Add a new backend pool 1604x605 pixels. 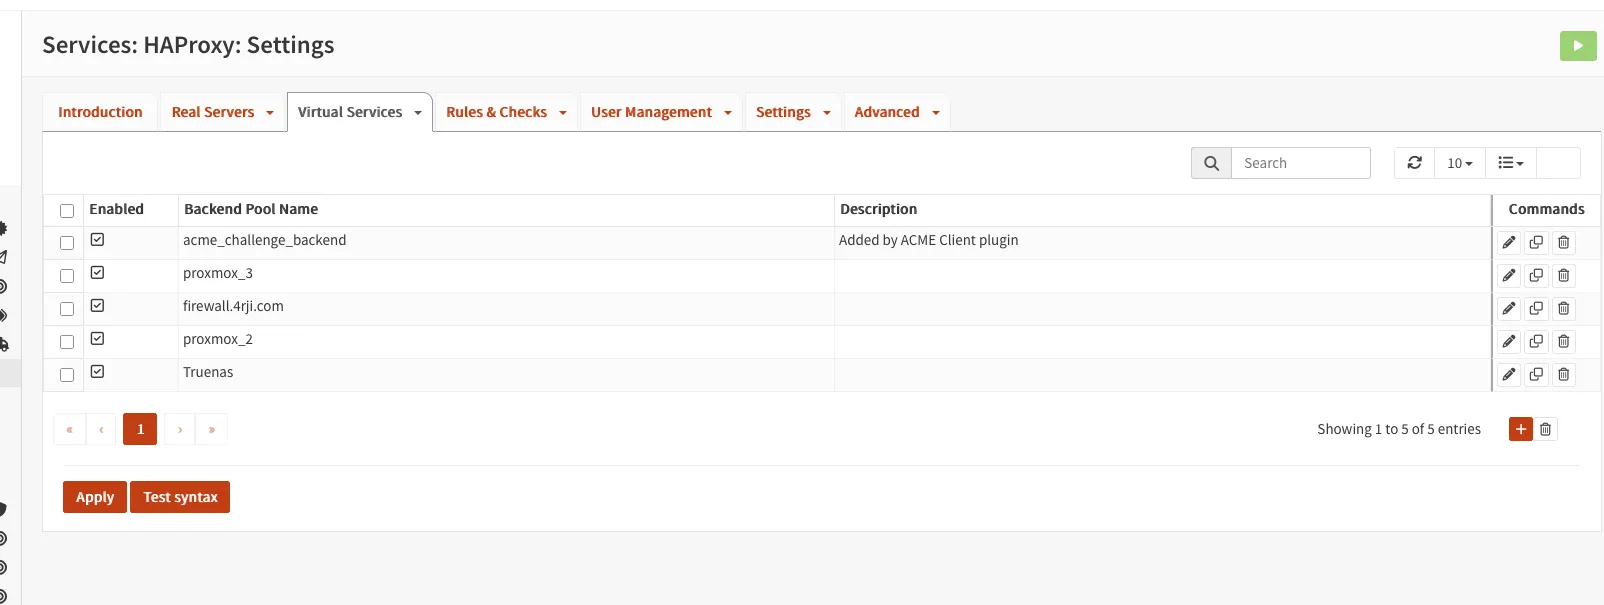1520,429
